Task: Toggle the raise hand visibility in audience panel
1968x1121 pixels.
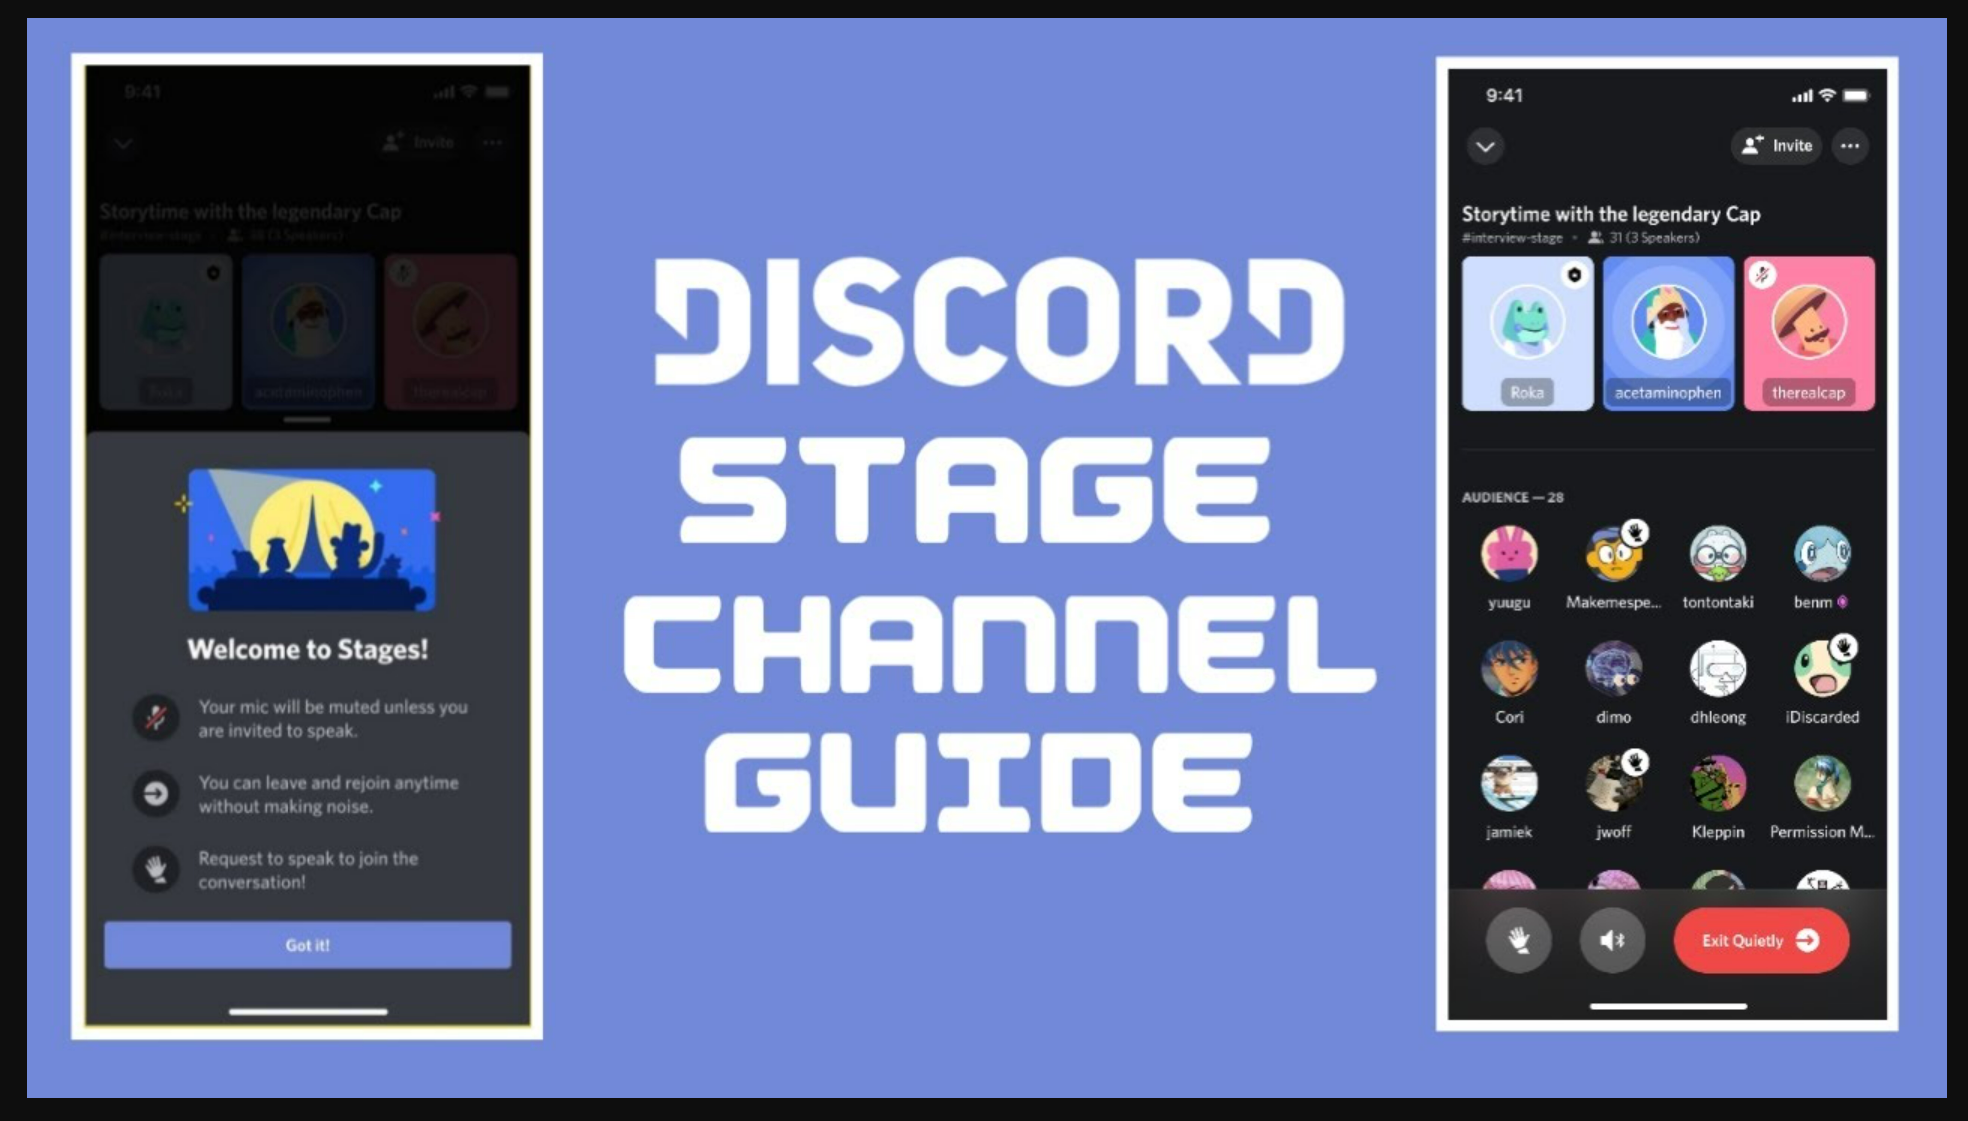Action: pyautogui.click(x=1515, y=938)
